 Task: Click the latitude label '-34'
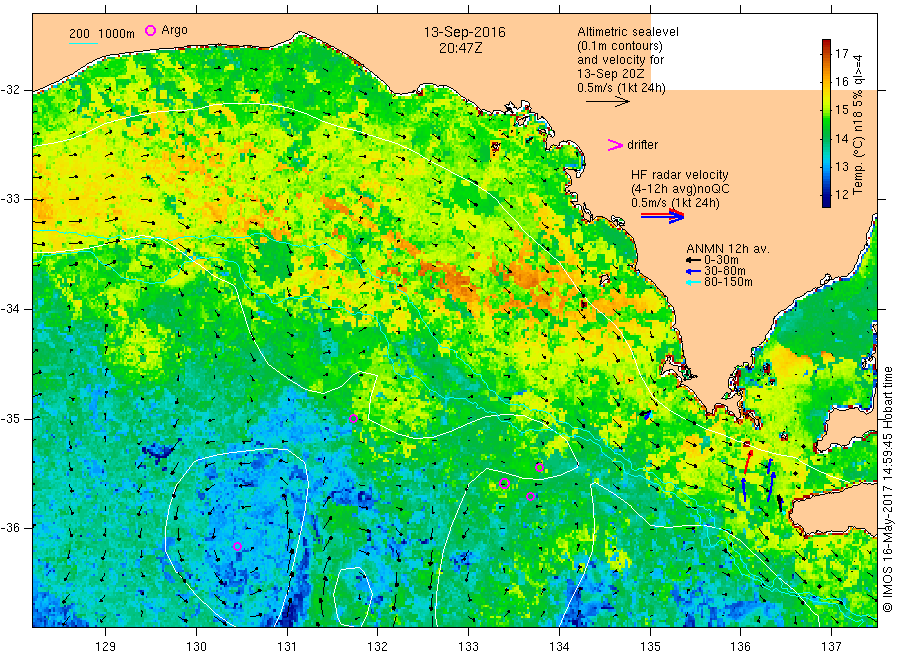tap(10, 309)
